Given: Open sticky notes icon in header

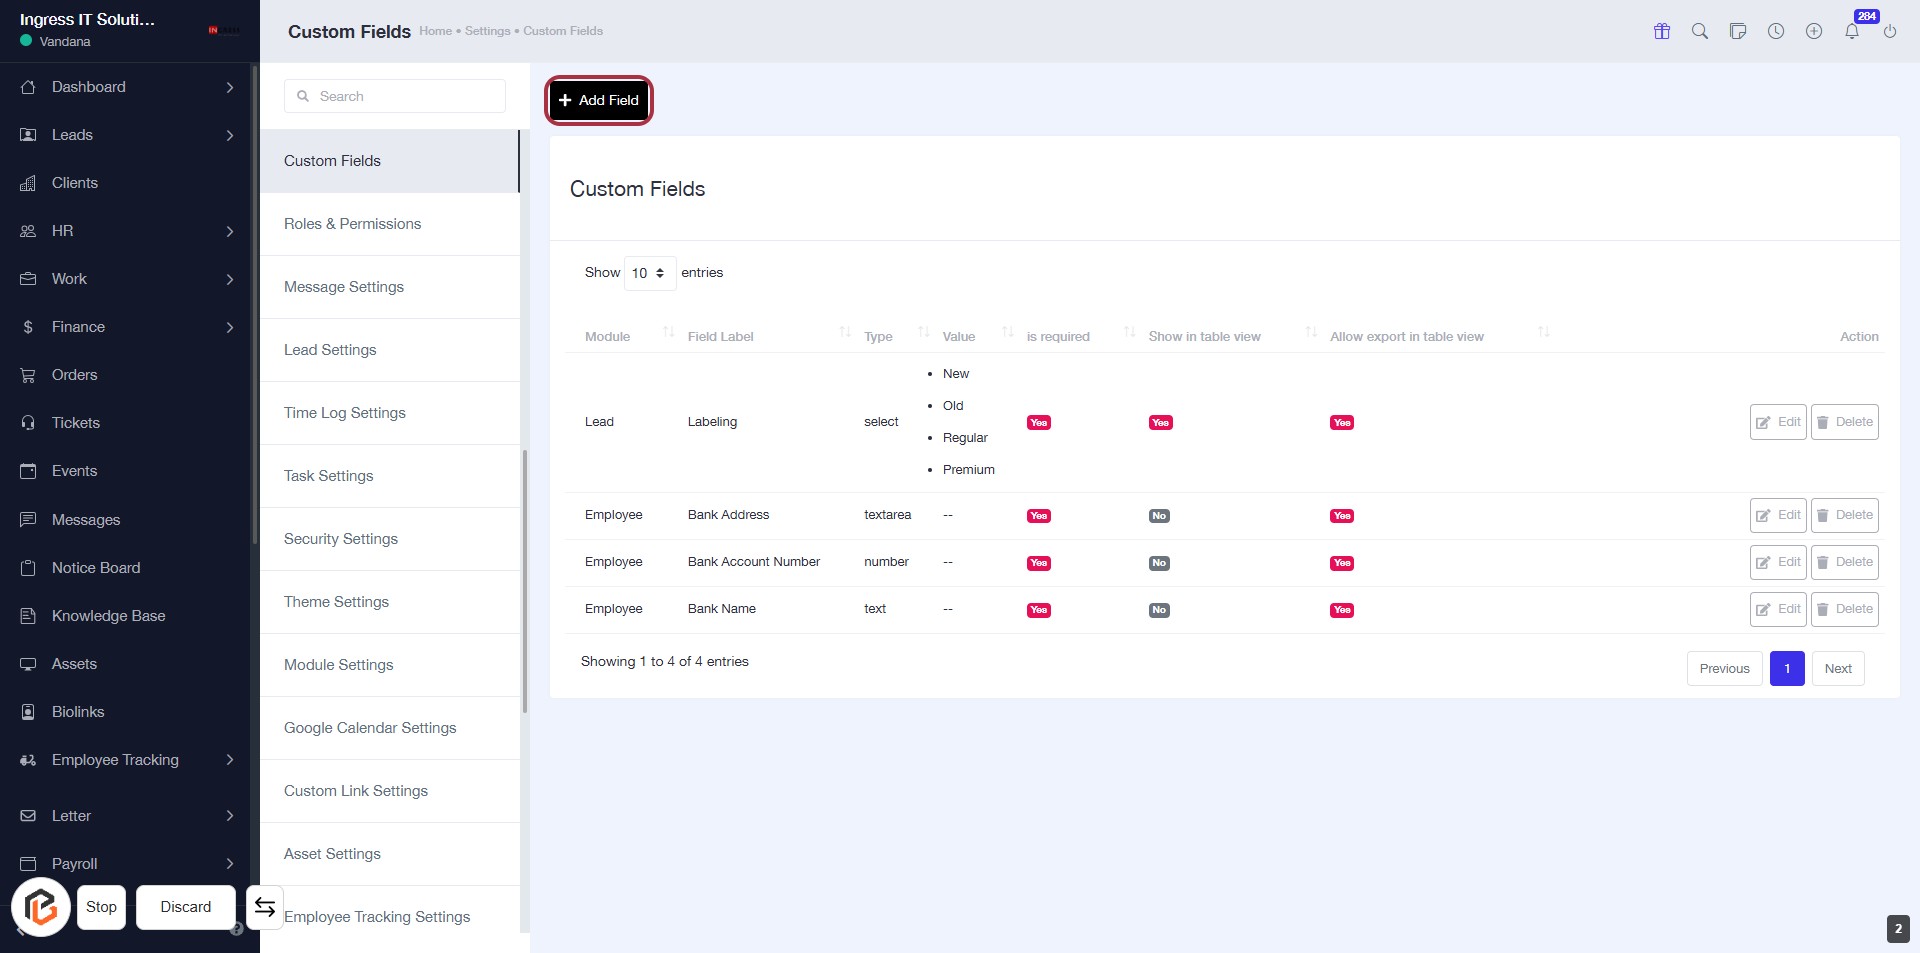Looking at the screenshot, I should pyautogui.click(x=1738, y=31).
